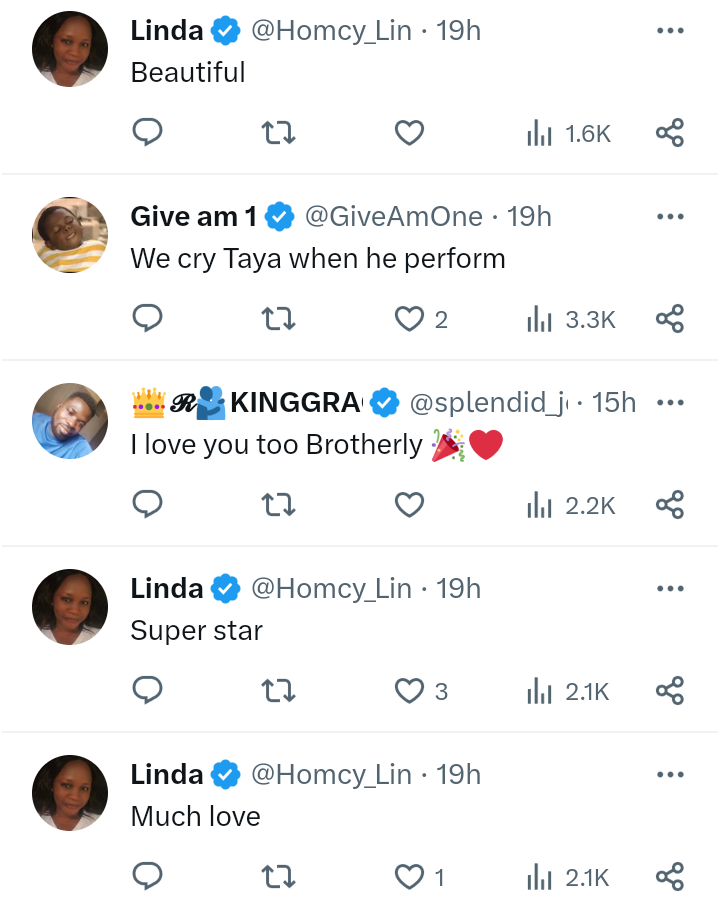View the KINGGRA user's avatar
This screenshot has width=720, height=906.
click(x=70, y=421)
